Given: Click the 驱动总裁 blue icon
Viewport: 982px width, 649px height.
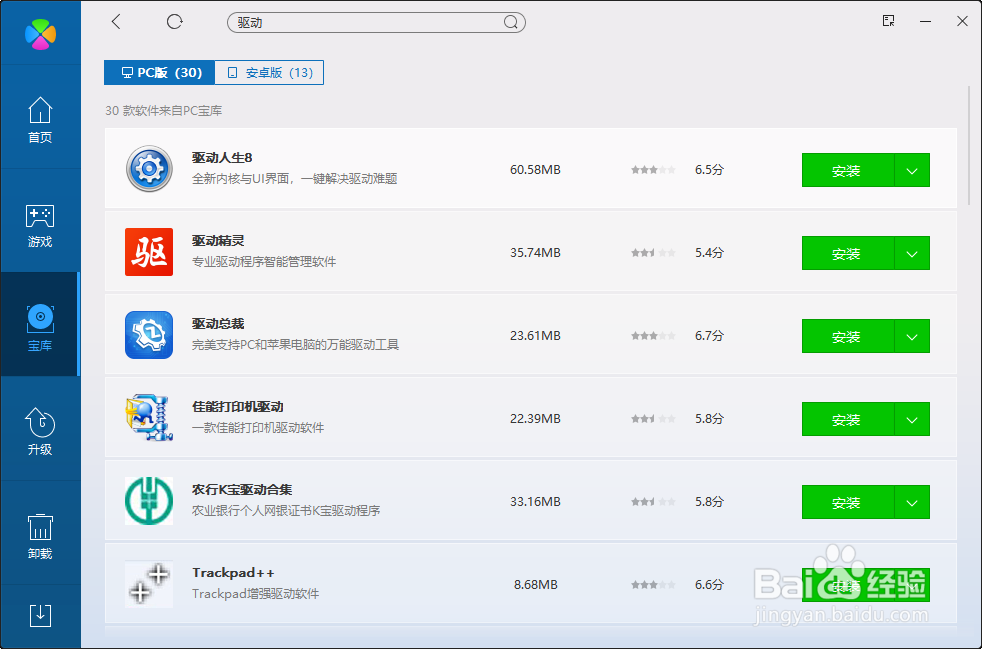Looking at the screenshot, I should (149, 335).
